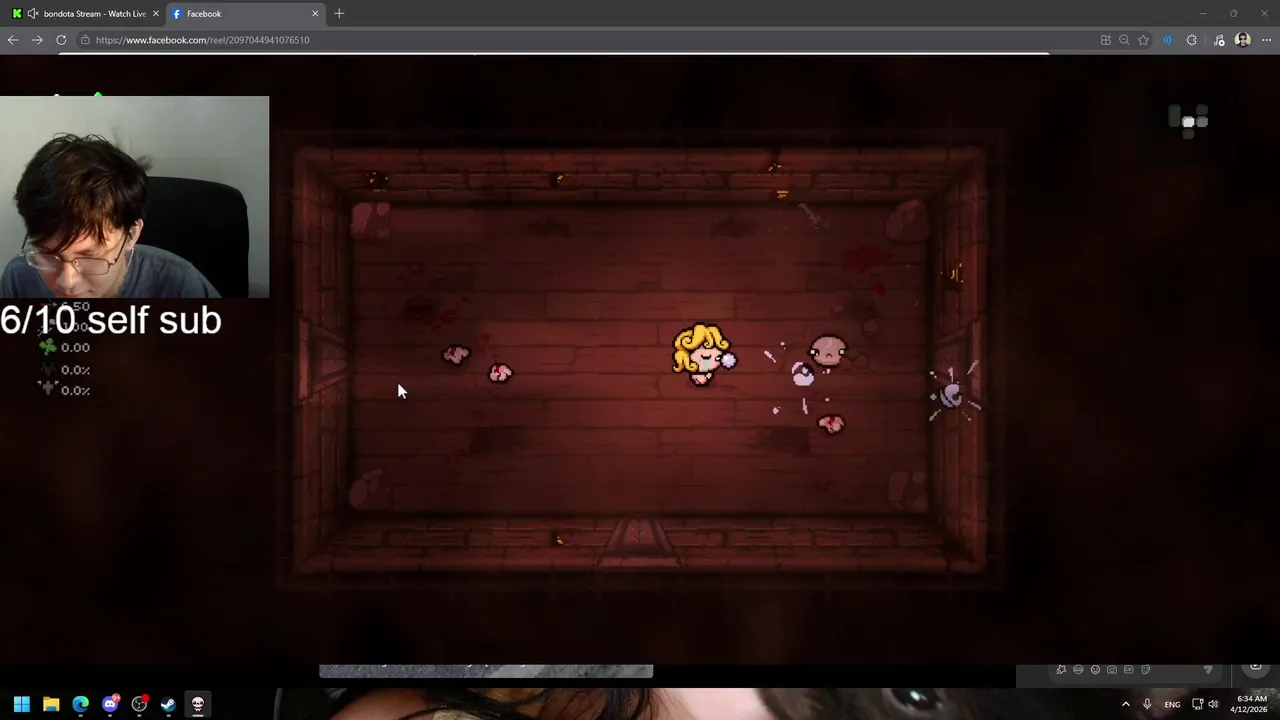Click the zoom magnifier in address bar

[1124, 40]
